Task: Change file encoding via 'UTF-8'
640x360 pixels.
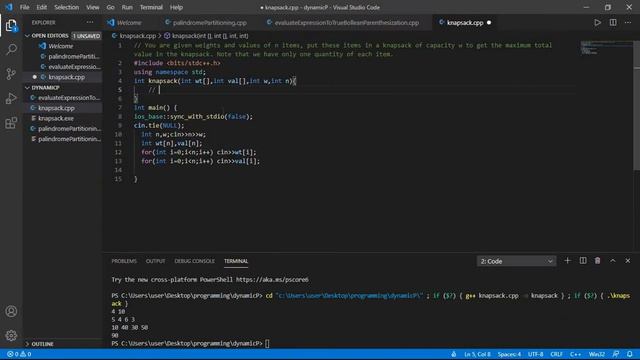Action: (x=536, y=354)
